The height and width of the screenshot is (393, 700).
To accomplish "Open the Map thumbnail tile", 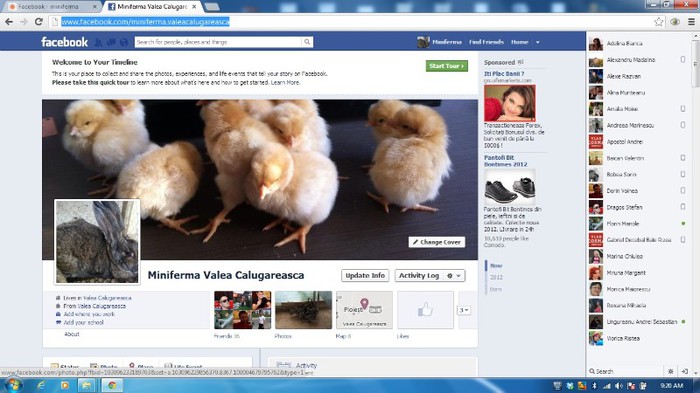I will pyautogui.click(x=364, y=310).
